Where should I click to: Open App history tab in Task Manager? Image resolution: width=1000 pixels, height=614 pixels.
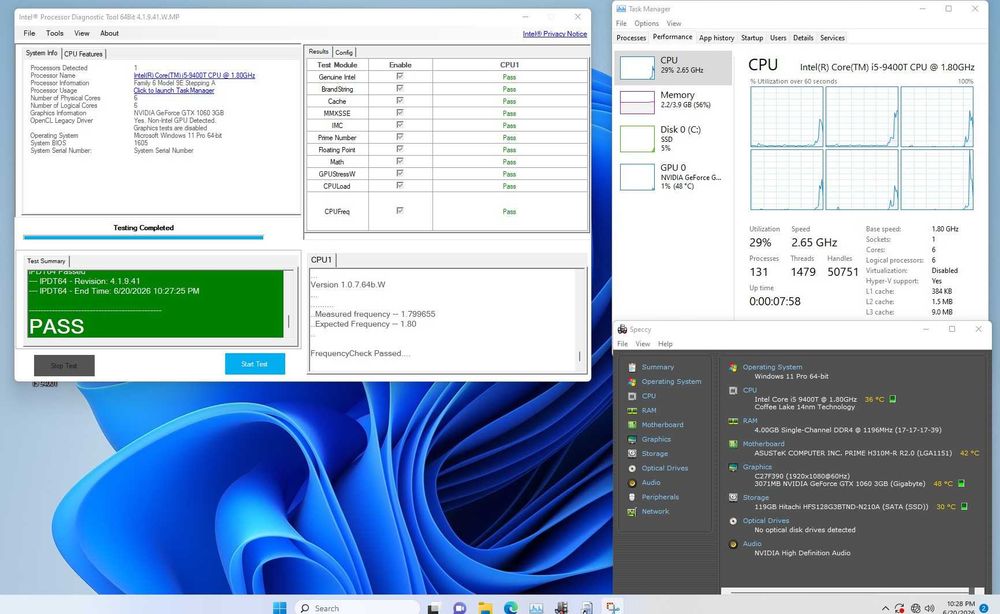(716, 38)
